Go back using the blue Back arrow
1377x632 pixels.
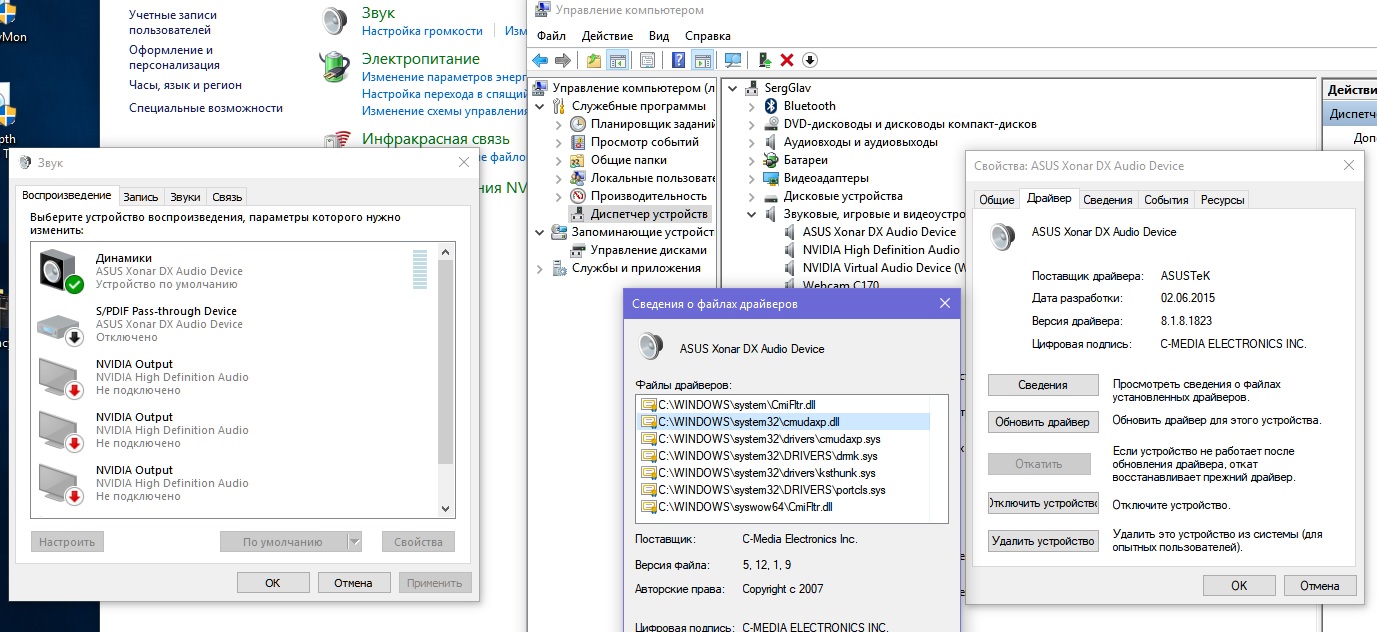tap(540, 60)
